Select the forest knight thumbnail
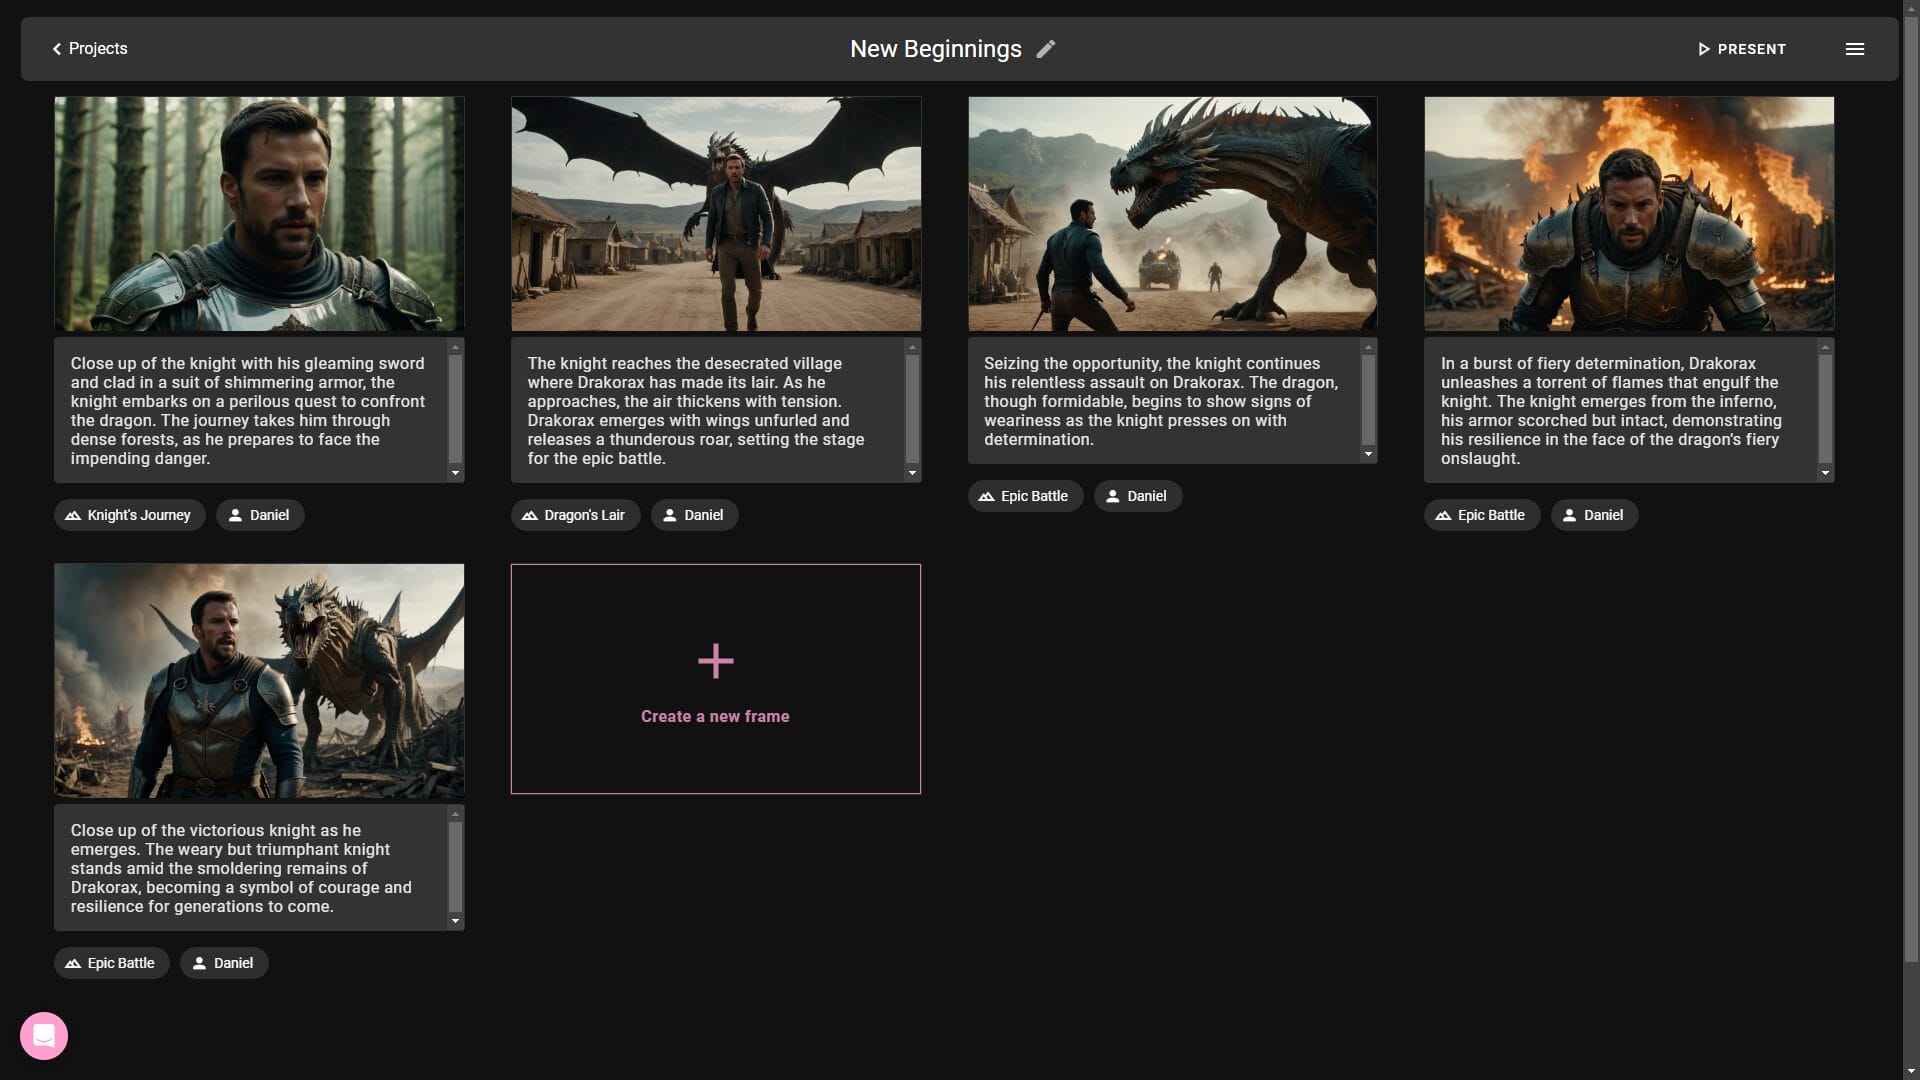This screenshot has width=1920, height=1080. (258, 213)
